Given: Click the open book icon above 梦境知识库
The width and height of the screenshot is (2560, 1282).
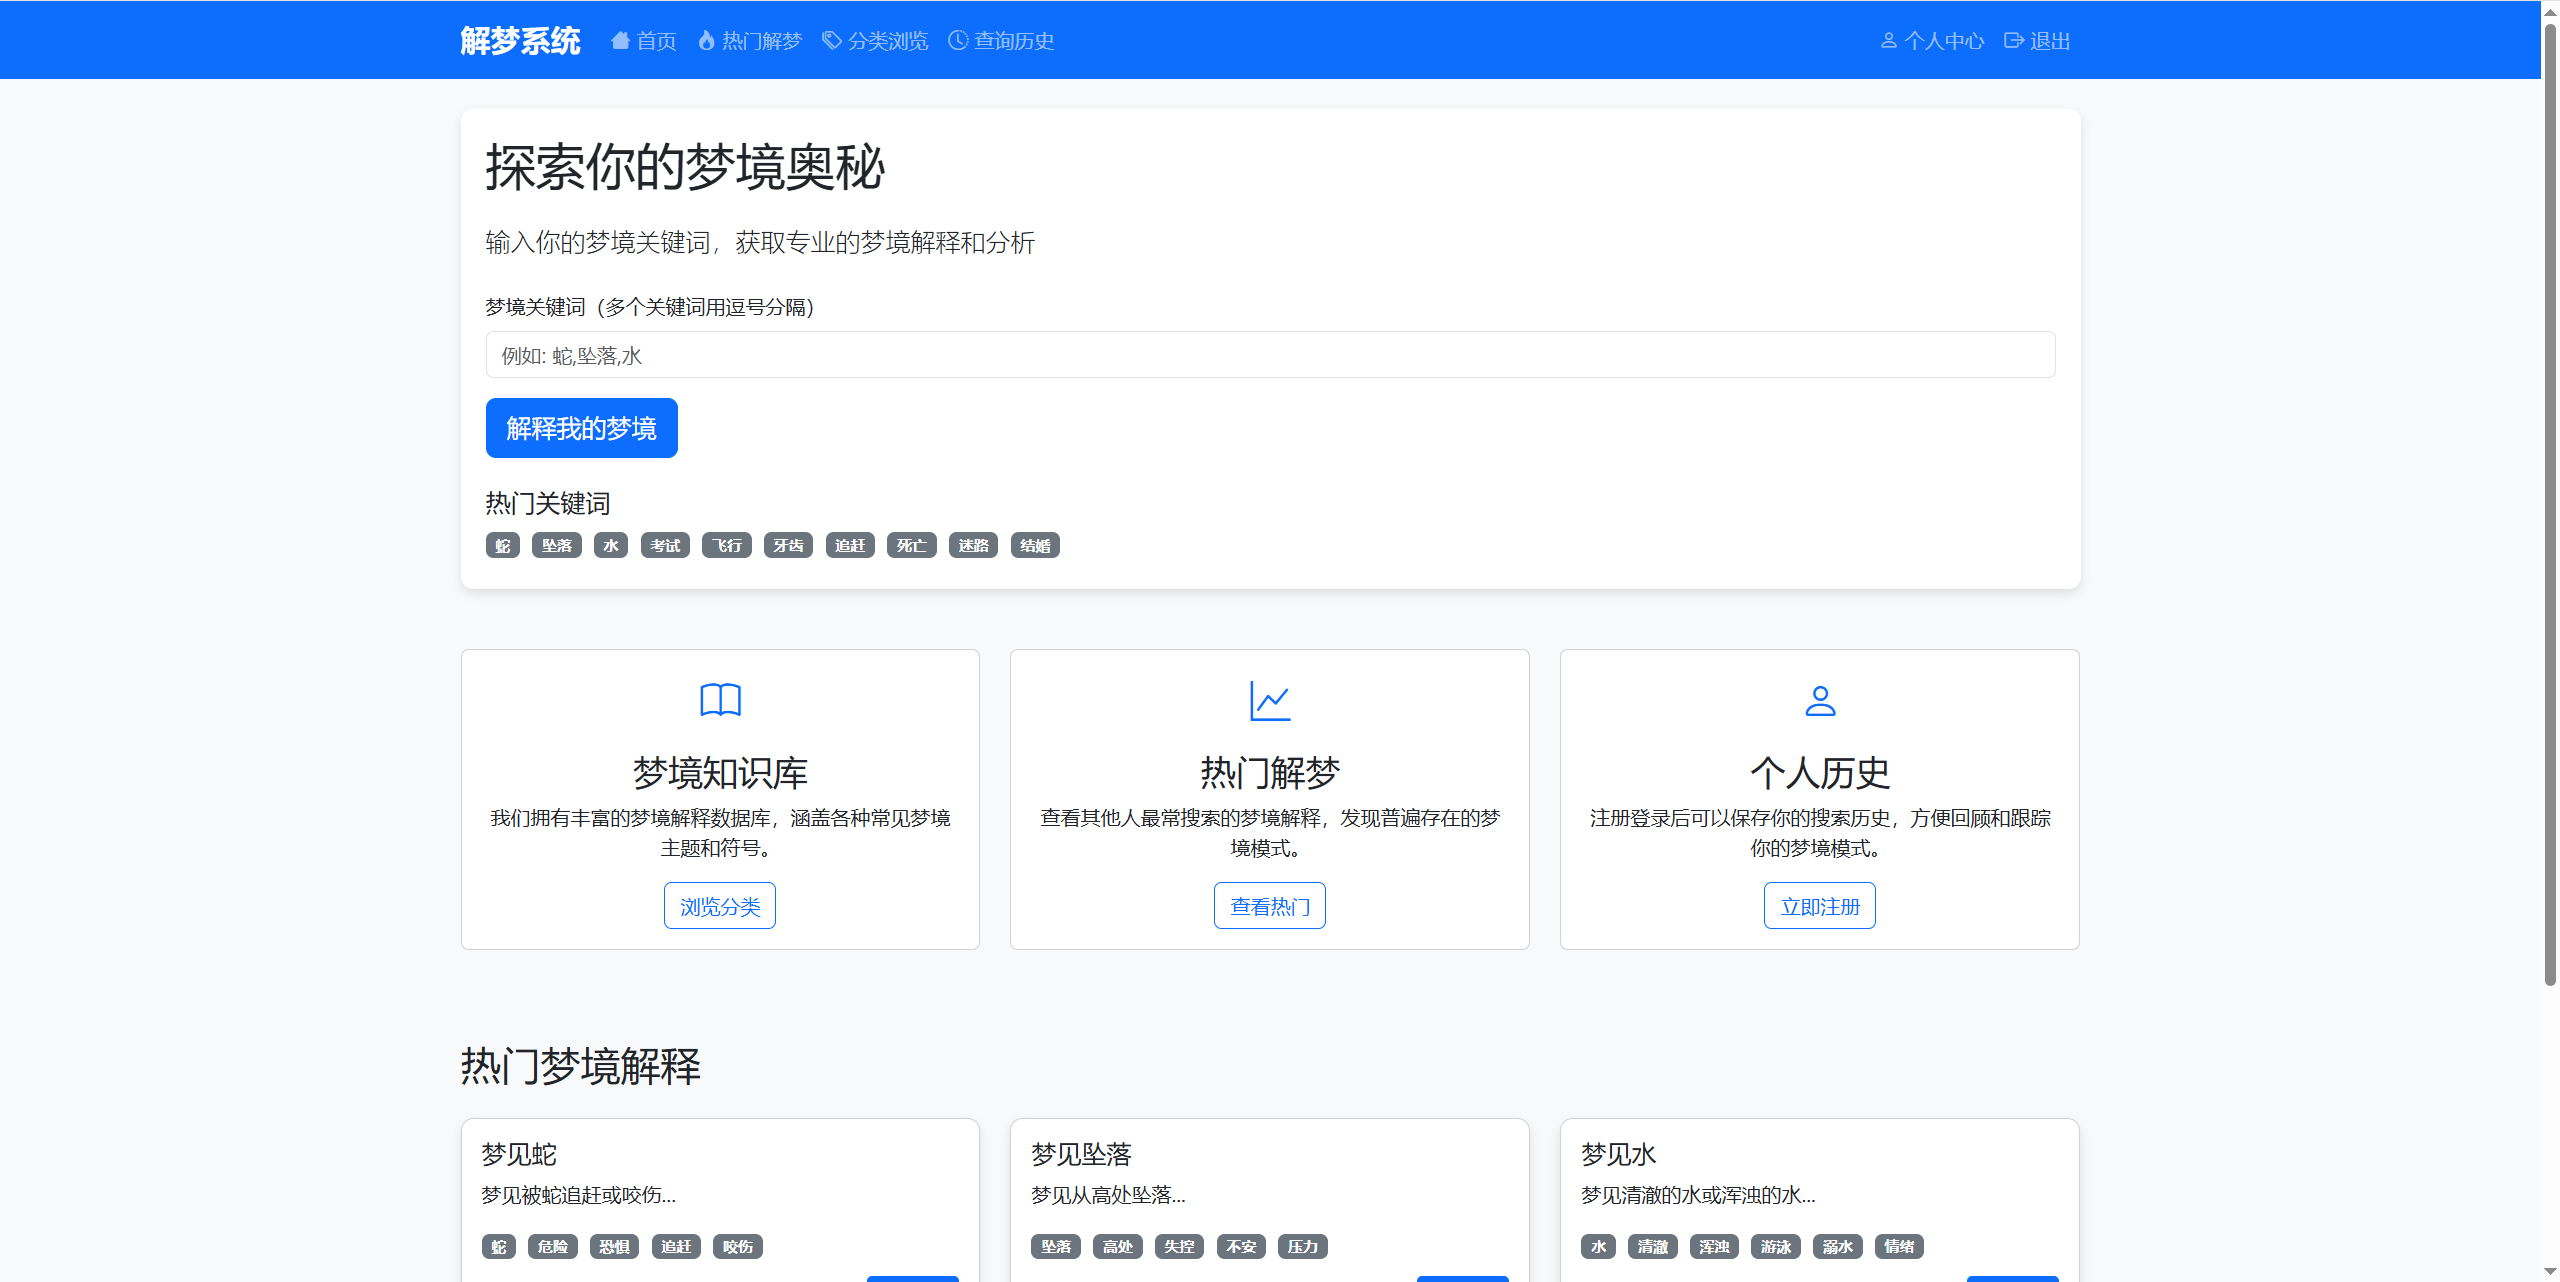Looking at the screenshot, I should 720,700.
